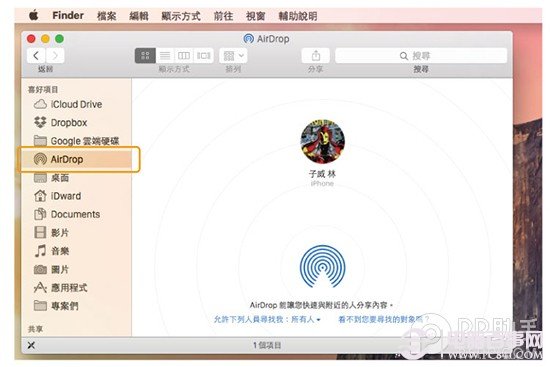Open iDward home folder

76,196
